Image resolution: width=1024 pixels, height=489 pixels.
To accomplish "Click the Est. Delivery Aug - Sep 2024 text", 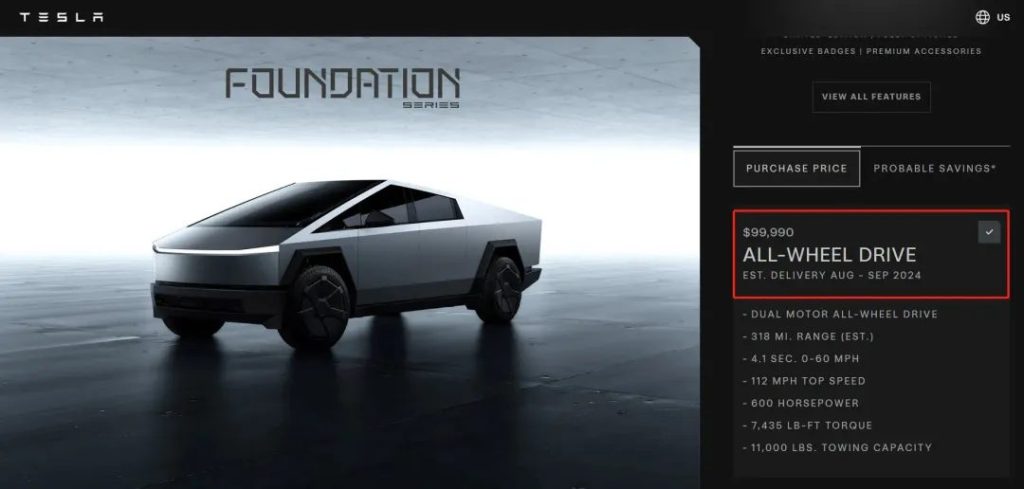I will 832,276.
